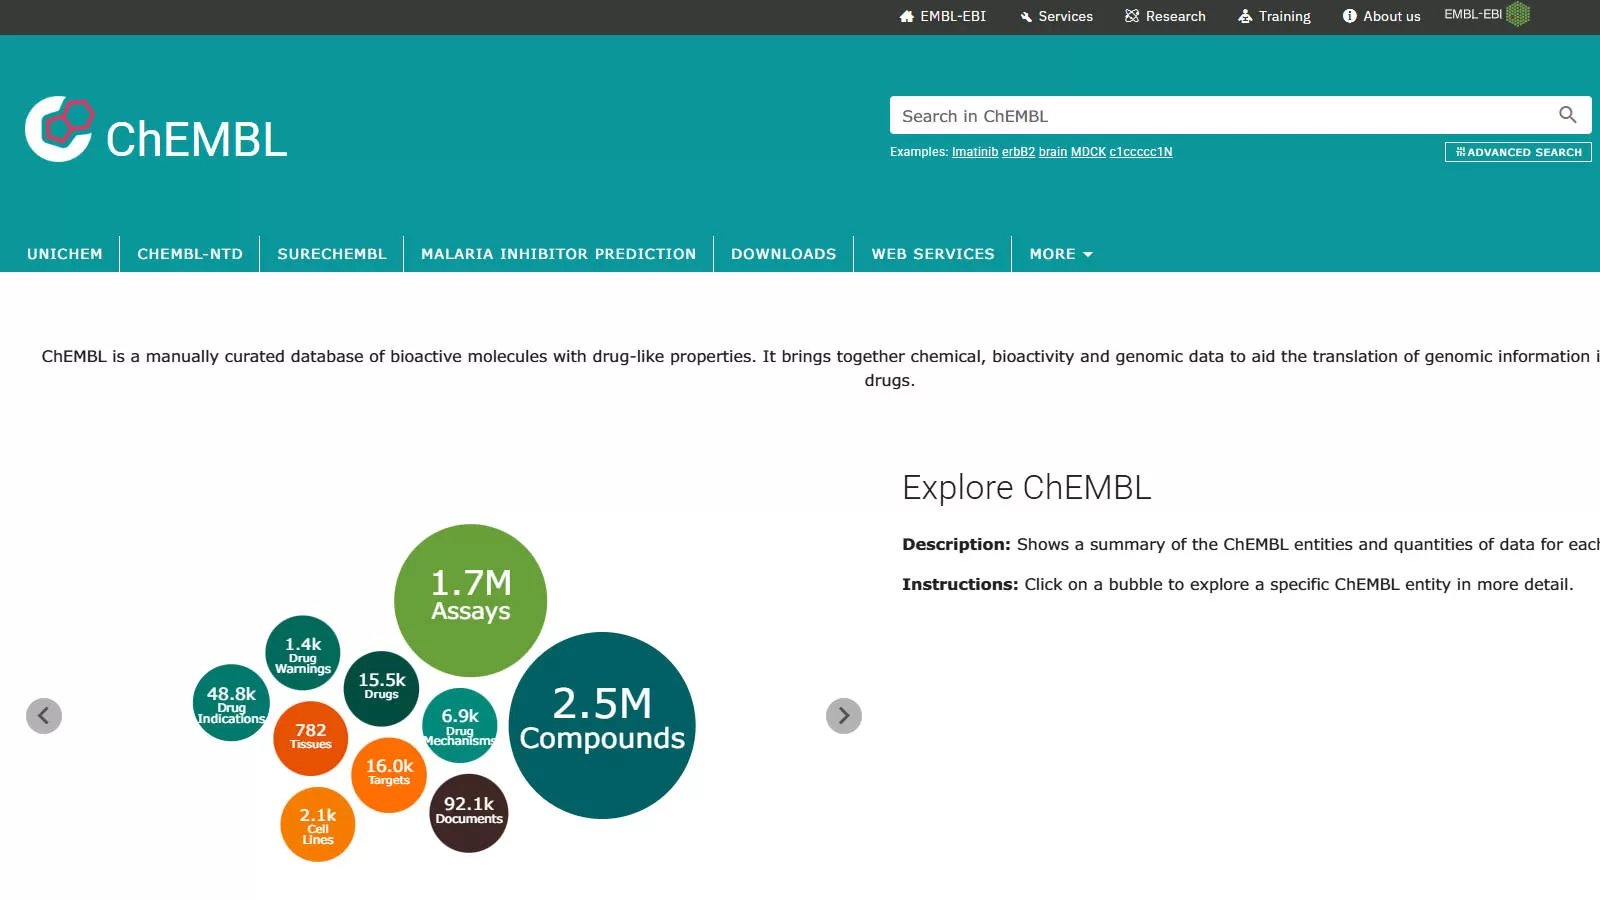Click the EMBL-EBI hexagon logo
The width and height of the screenshot is (1600, 900).
click(x=1518, y=14)
